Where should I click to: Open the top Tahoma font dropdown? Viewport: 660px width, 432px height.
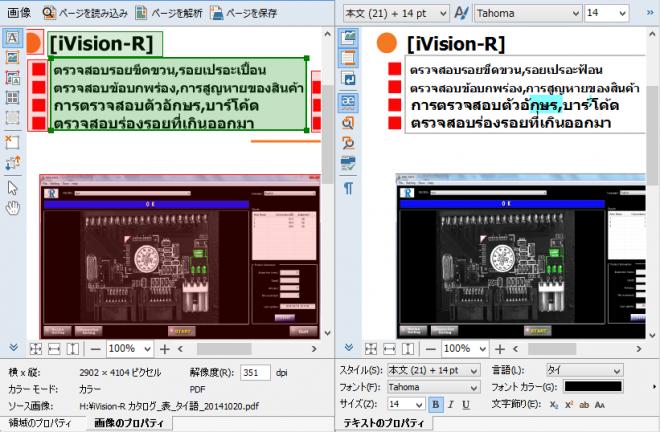(x=529, y=13)
